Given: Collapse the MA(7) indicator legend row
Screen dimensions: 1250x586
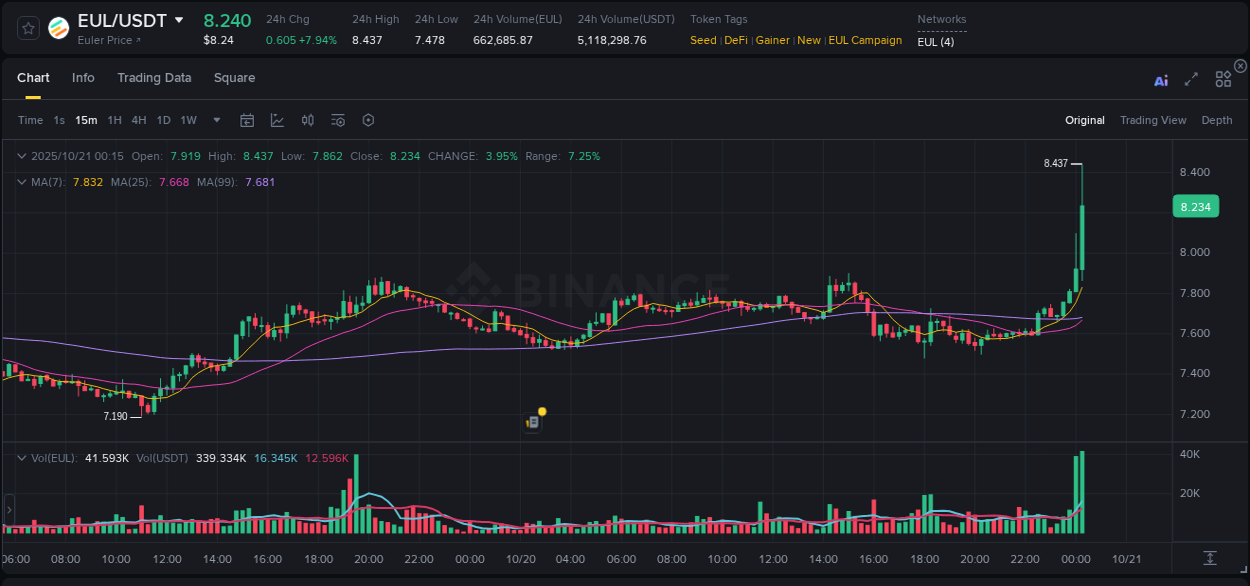Looking at the screenshot, I should coord(22,182).
